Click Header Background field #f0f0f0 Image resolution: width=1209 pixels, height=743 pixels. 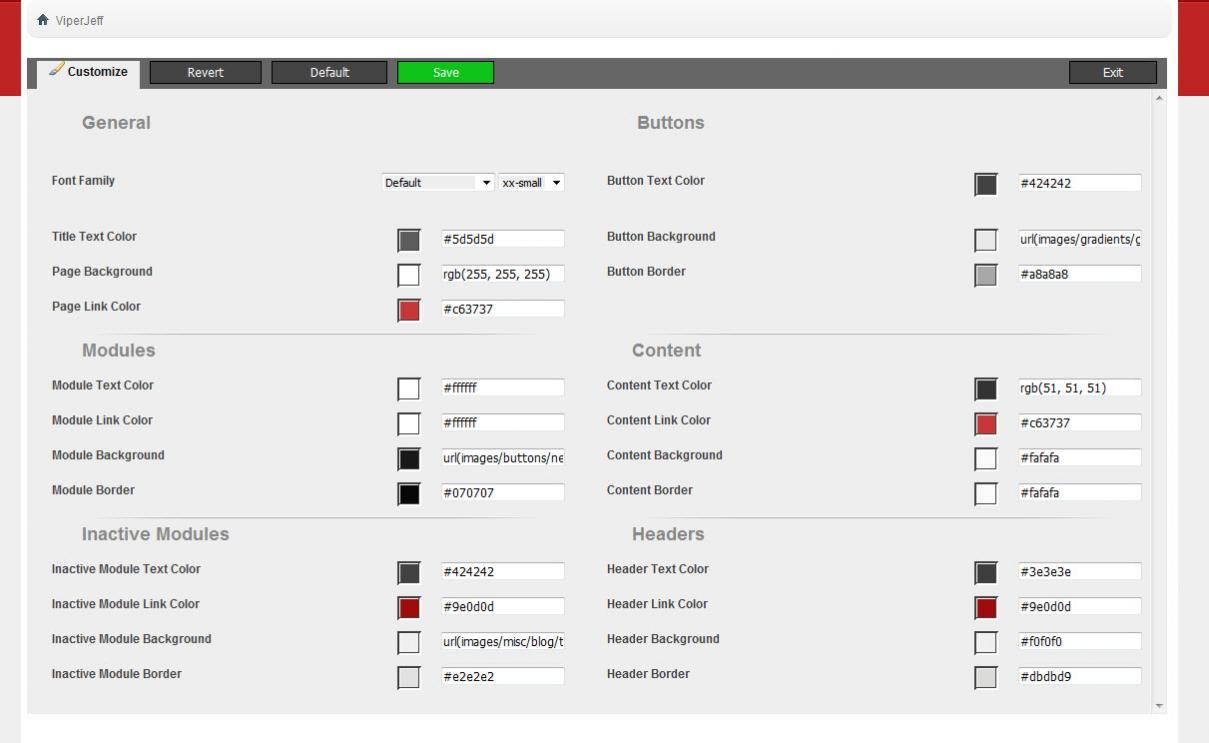tap(1079, 642)
